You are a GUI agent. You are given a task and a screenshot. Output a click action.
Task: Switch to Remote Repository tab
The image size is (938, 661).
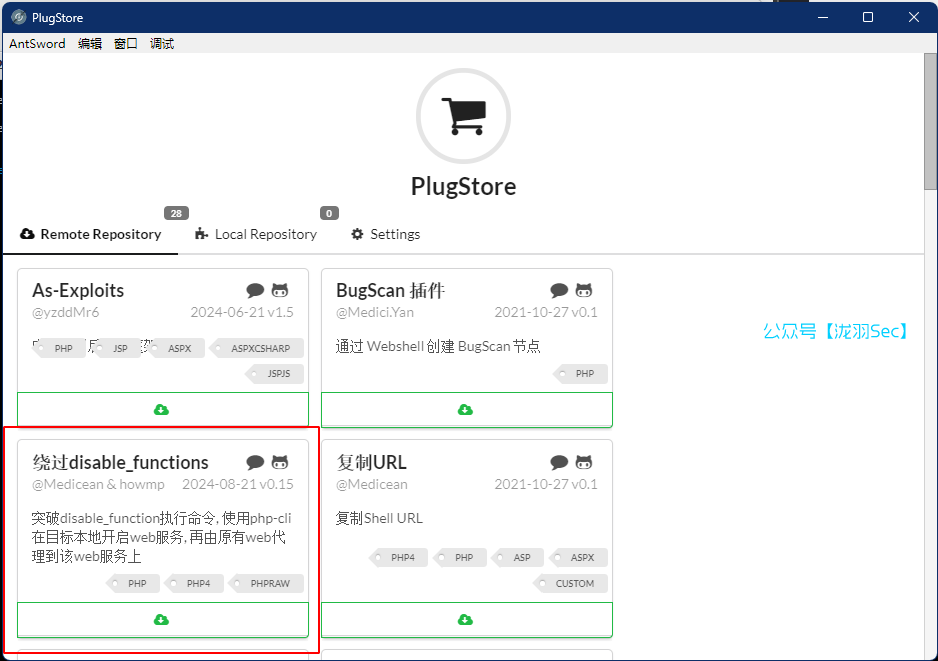click(91, 234)
